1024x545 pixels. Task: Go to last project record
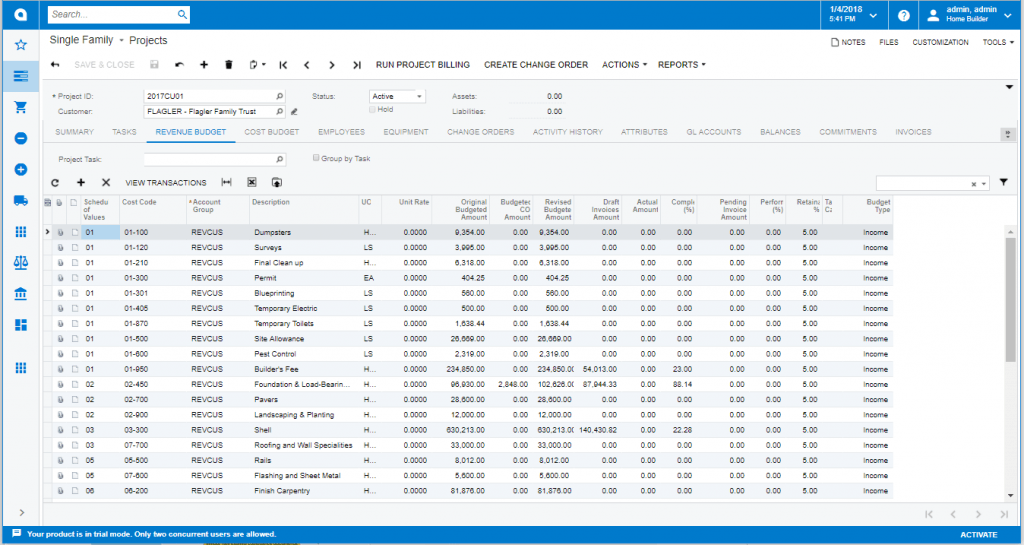[357, 65]
